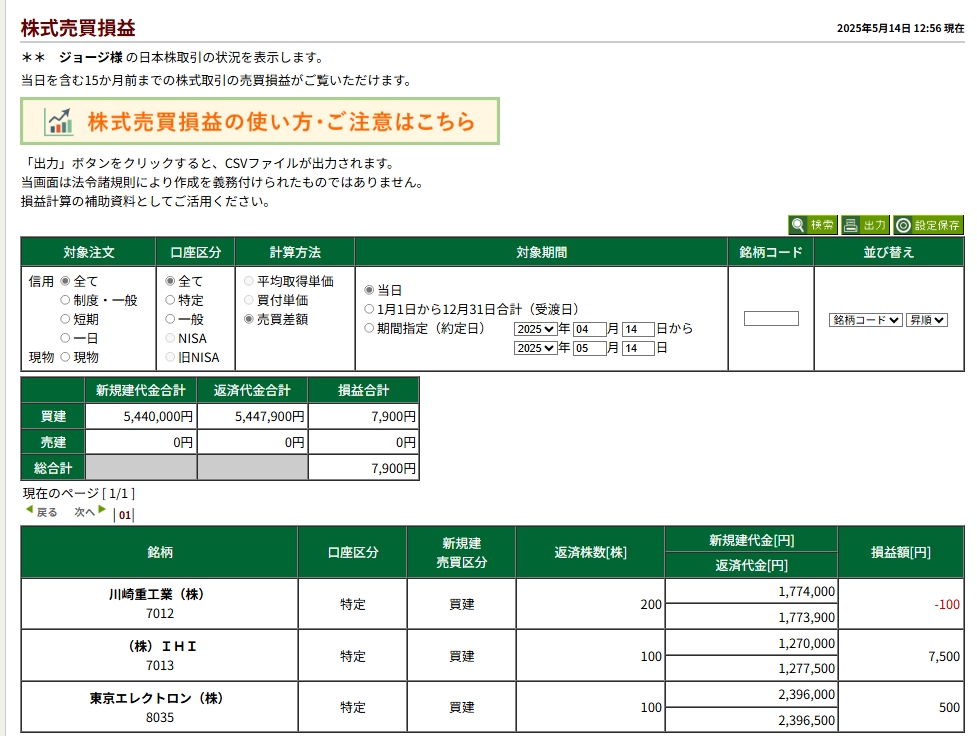Select 現物 radio button
Viewport: 977px width, 736px height.
pos(65,357)
